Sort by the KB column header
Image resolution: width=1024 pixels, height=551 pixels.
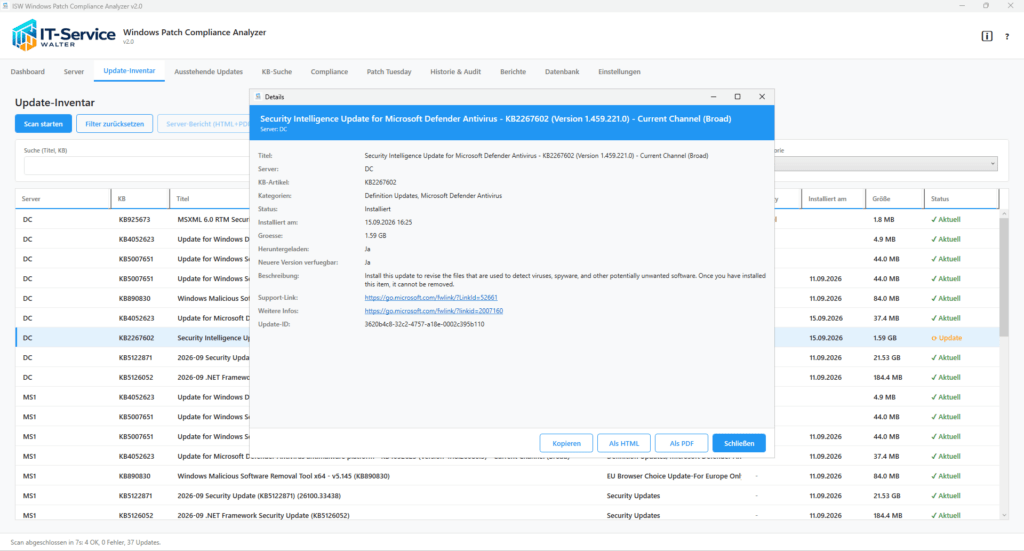tap(140, 198)
